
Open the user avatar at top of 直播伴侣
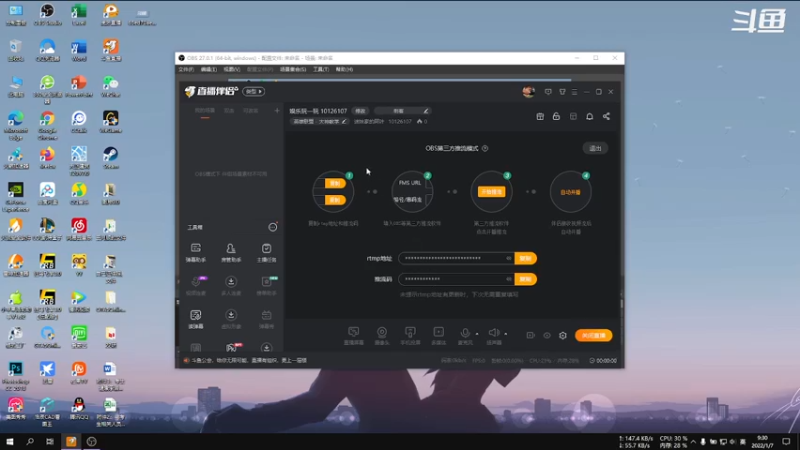(529, 91)
